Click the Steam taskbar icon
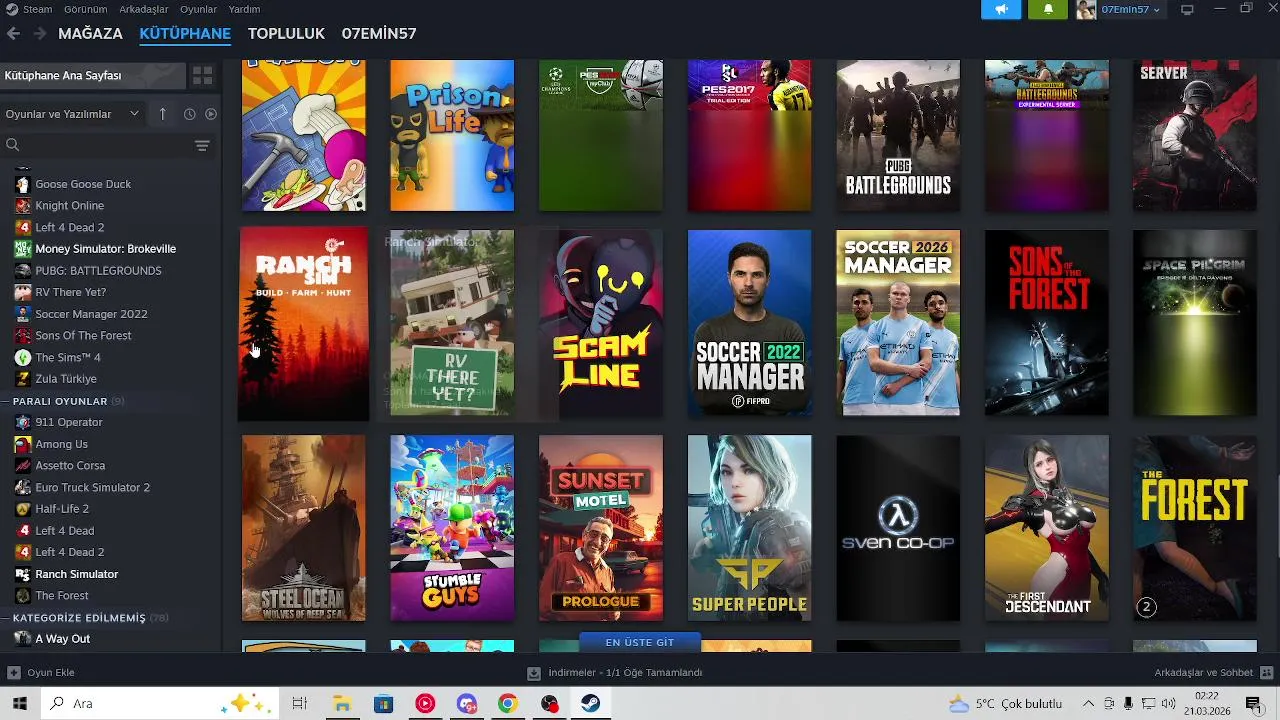1280x720 pixels. click(590, 703)
